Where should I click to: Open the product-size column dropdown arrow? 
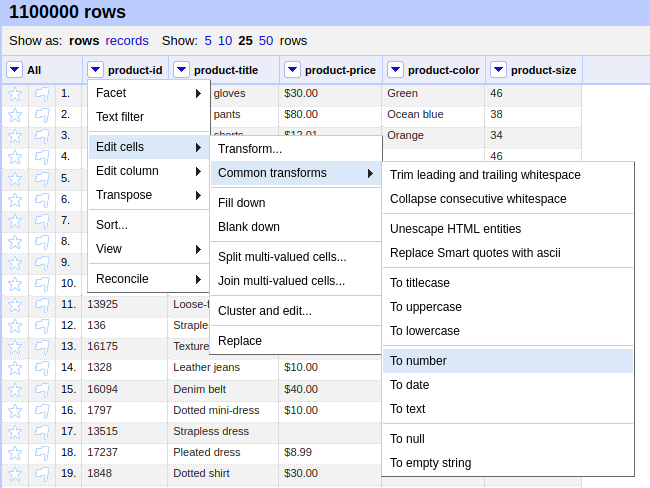498,70
